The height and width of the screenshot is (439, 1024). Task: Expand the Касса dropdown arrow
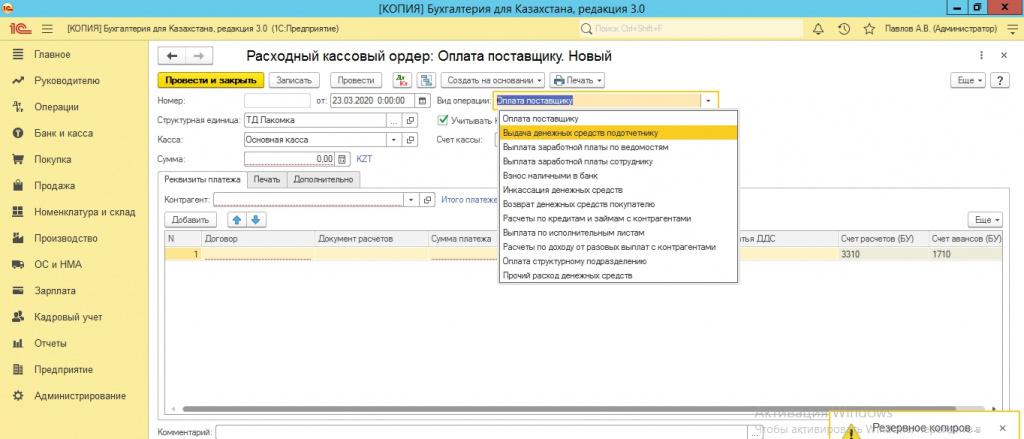click(x=393, y=139)
